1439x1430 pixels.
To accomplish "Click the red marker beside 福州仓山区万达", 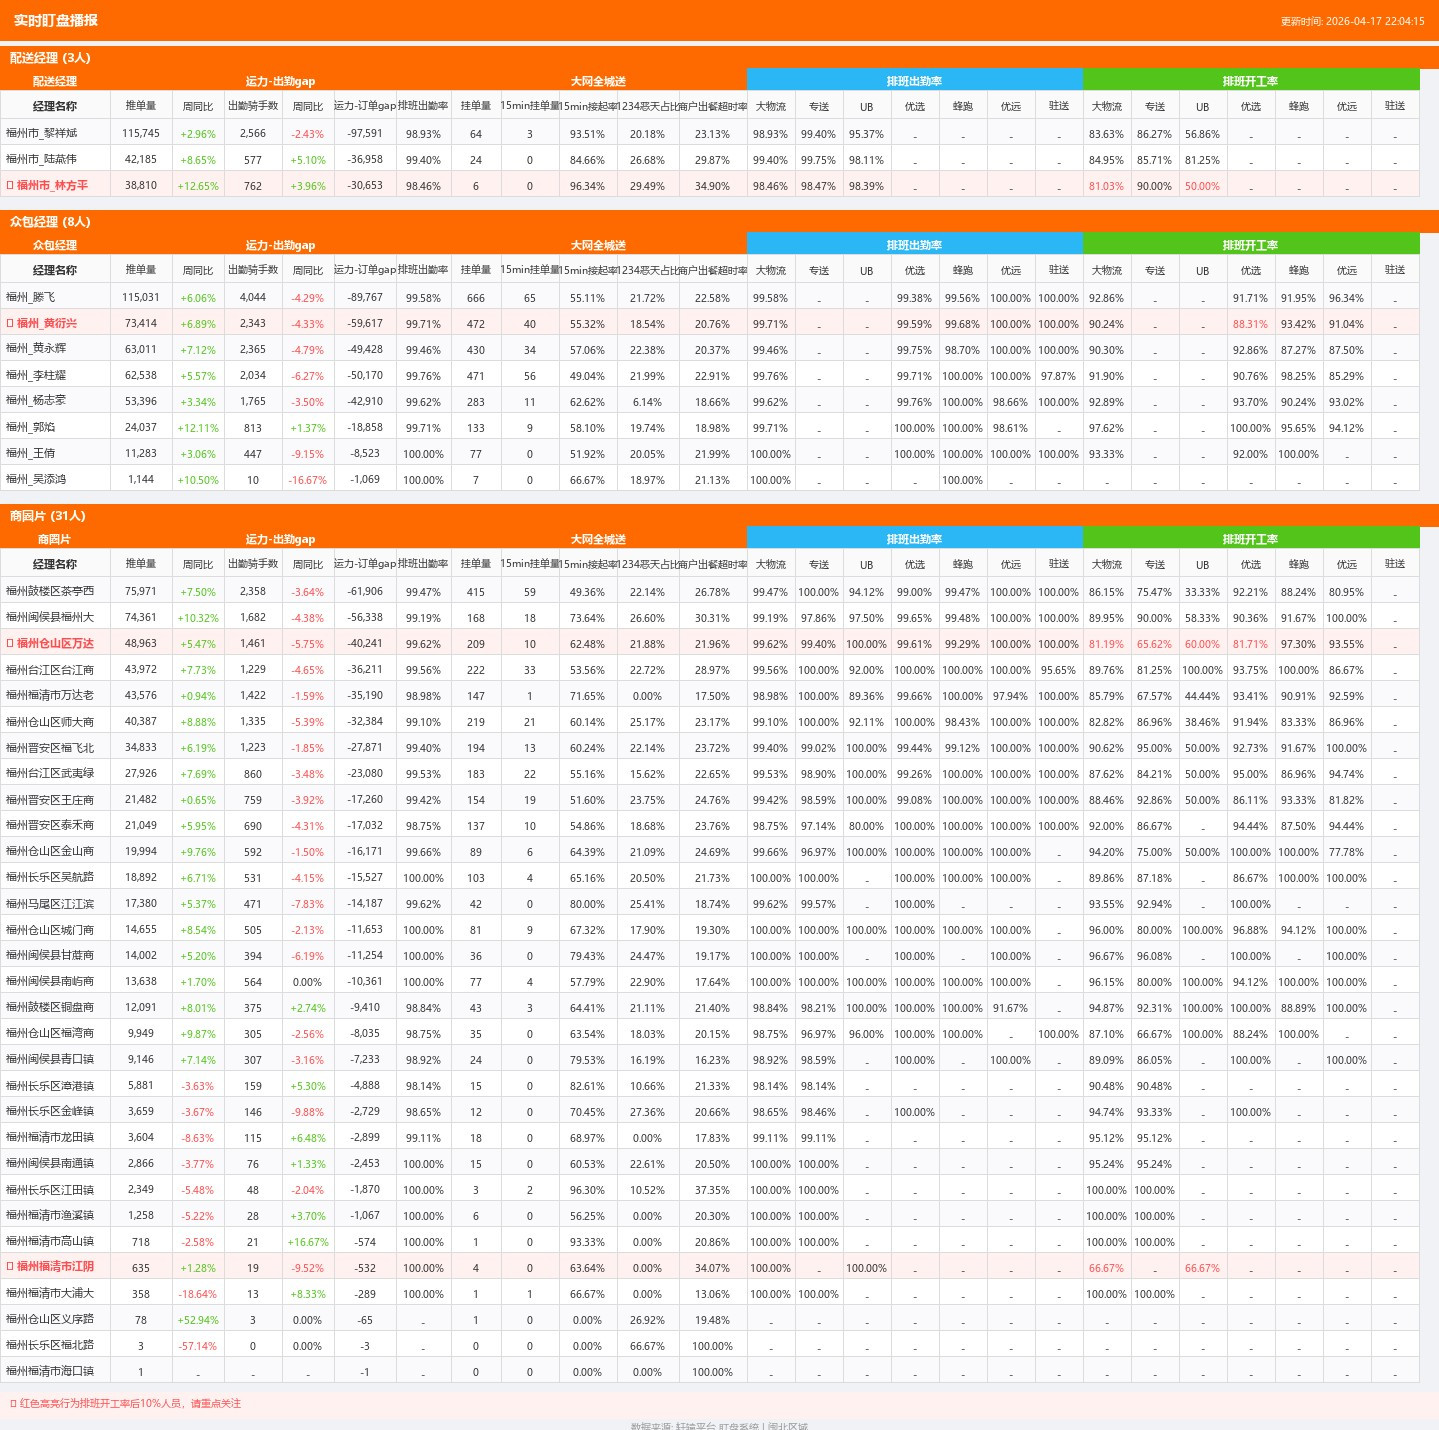I will (x=10, y=643).
